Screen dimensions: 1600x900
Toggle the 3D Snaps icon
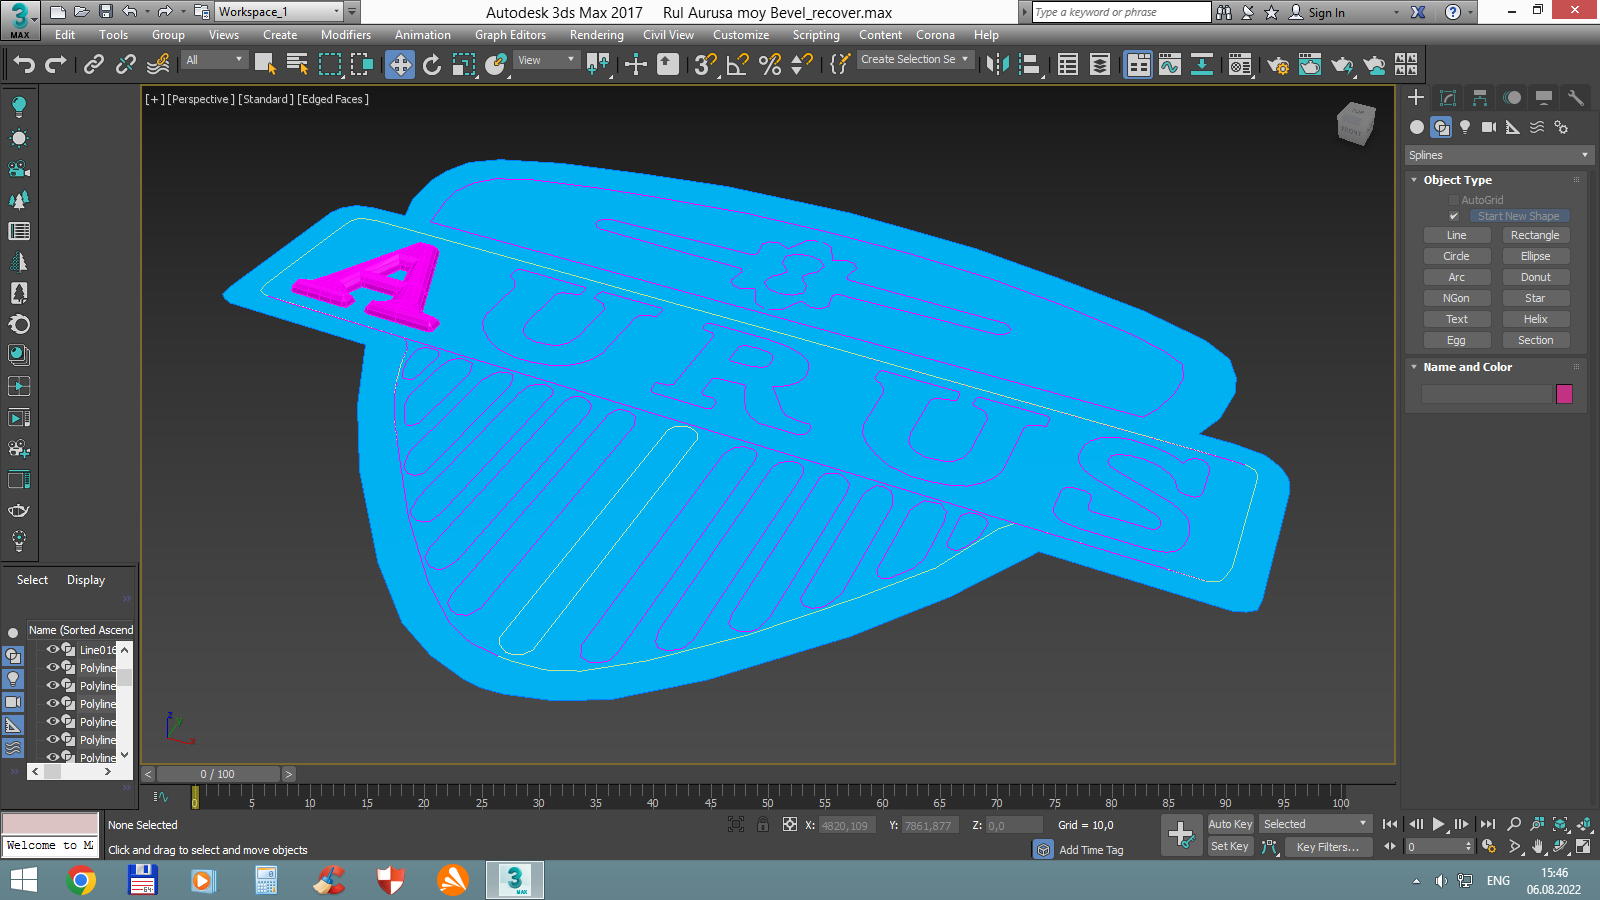(705, 65)
